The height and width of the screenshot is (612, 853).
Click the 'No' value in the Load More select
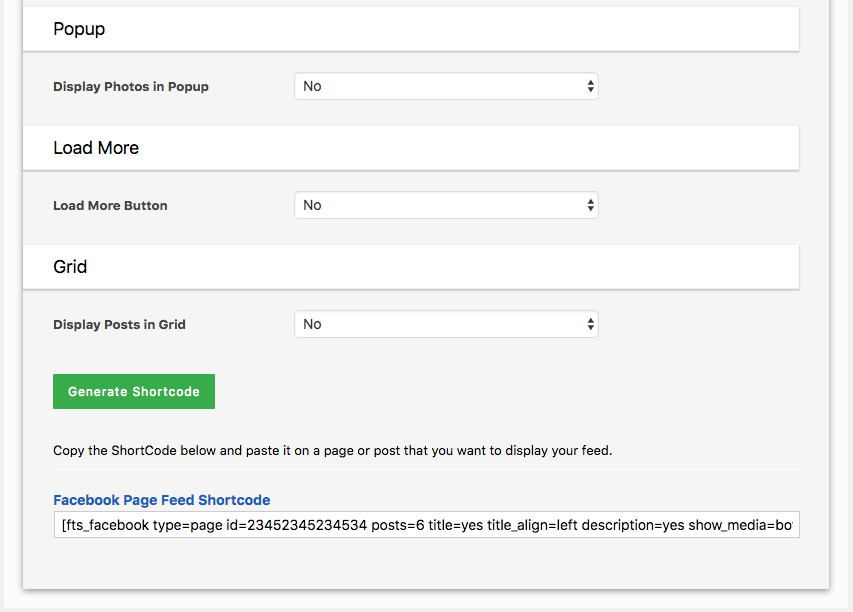coord(312,205)
